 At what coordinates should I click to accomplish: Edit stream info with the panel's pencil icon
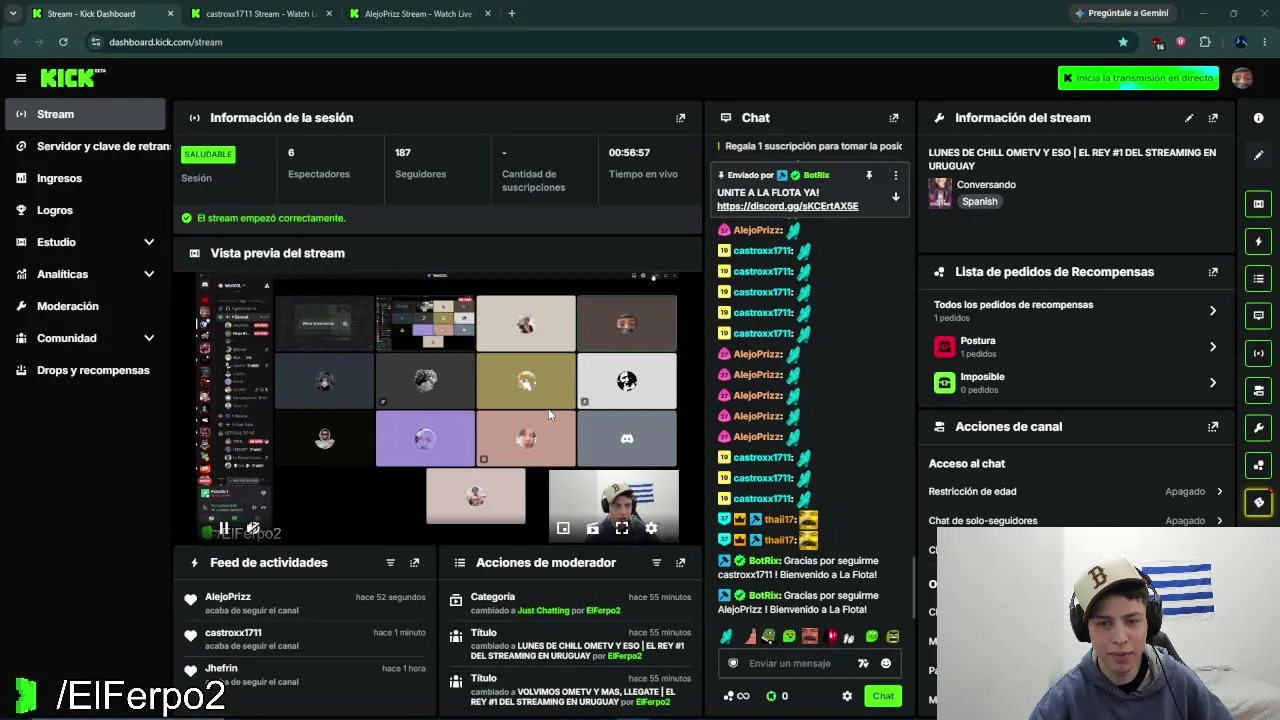coord(1189,118)
